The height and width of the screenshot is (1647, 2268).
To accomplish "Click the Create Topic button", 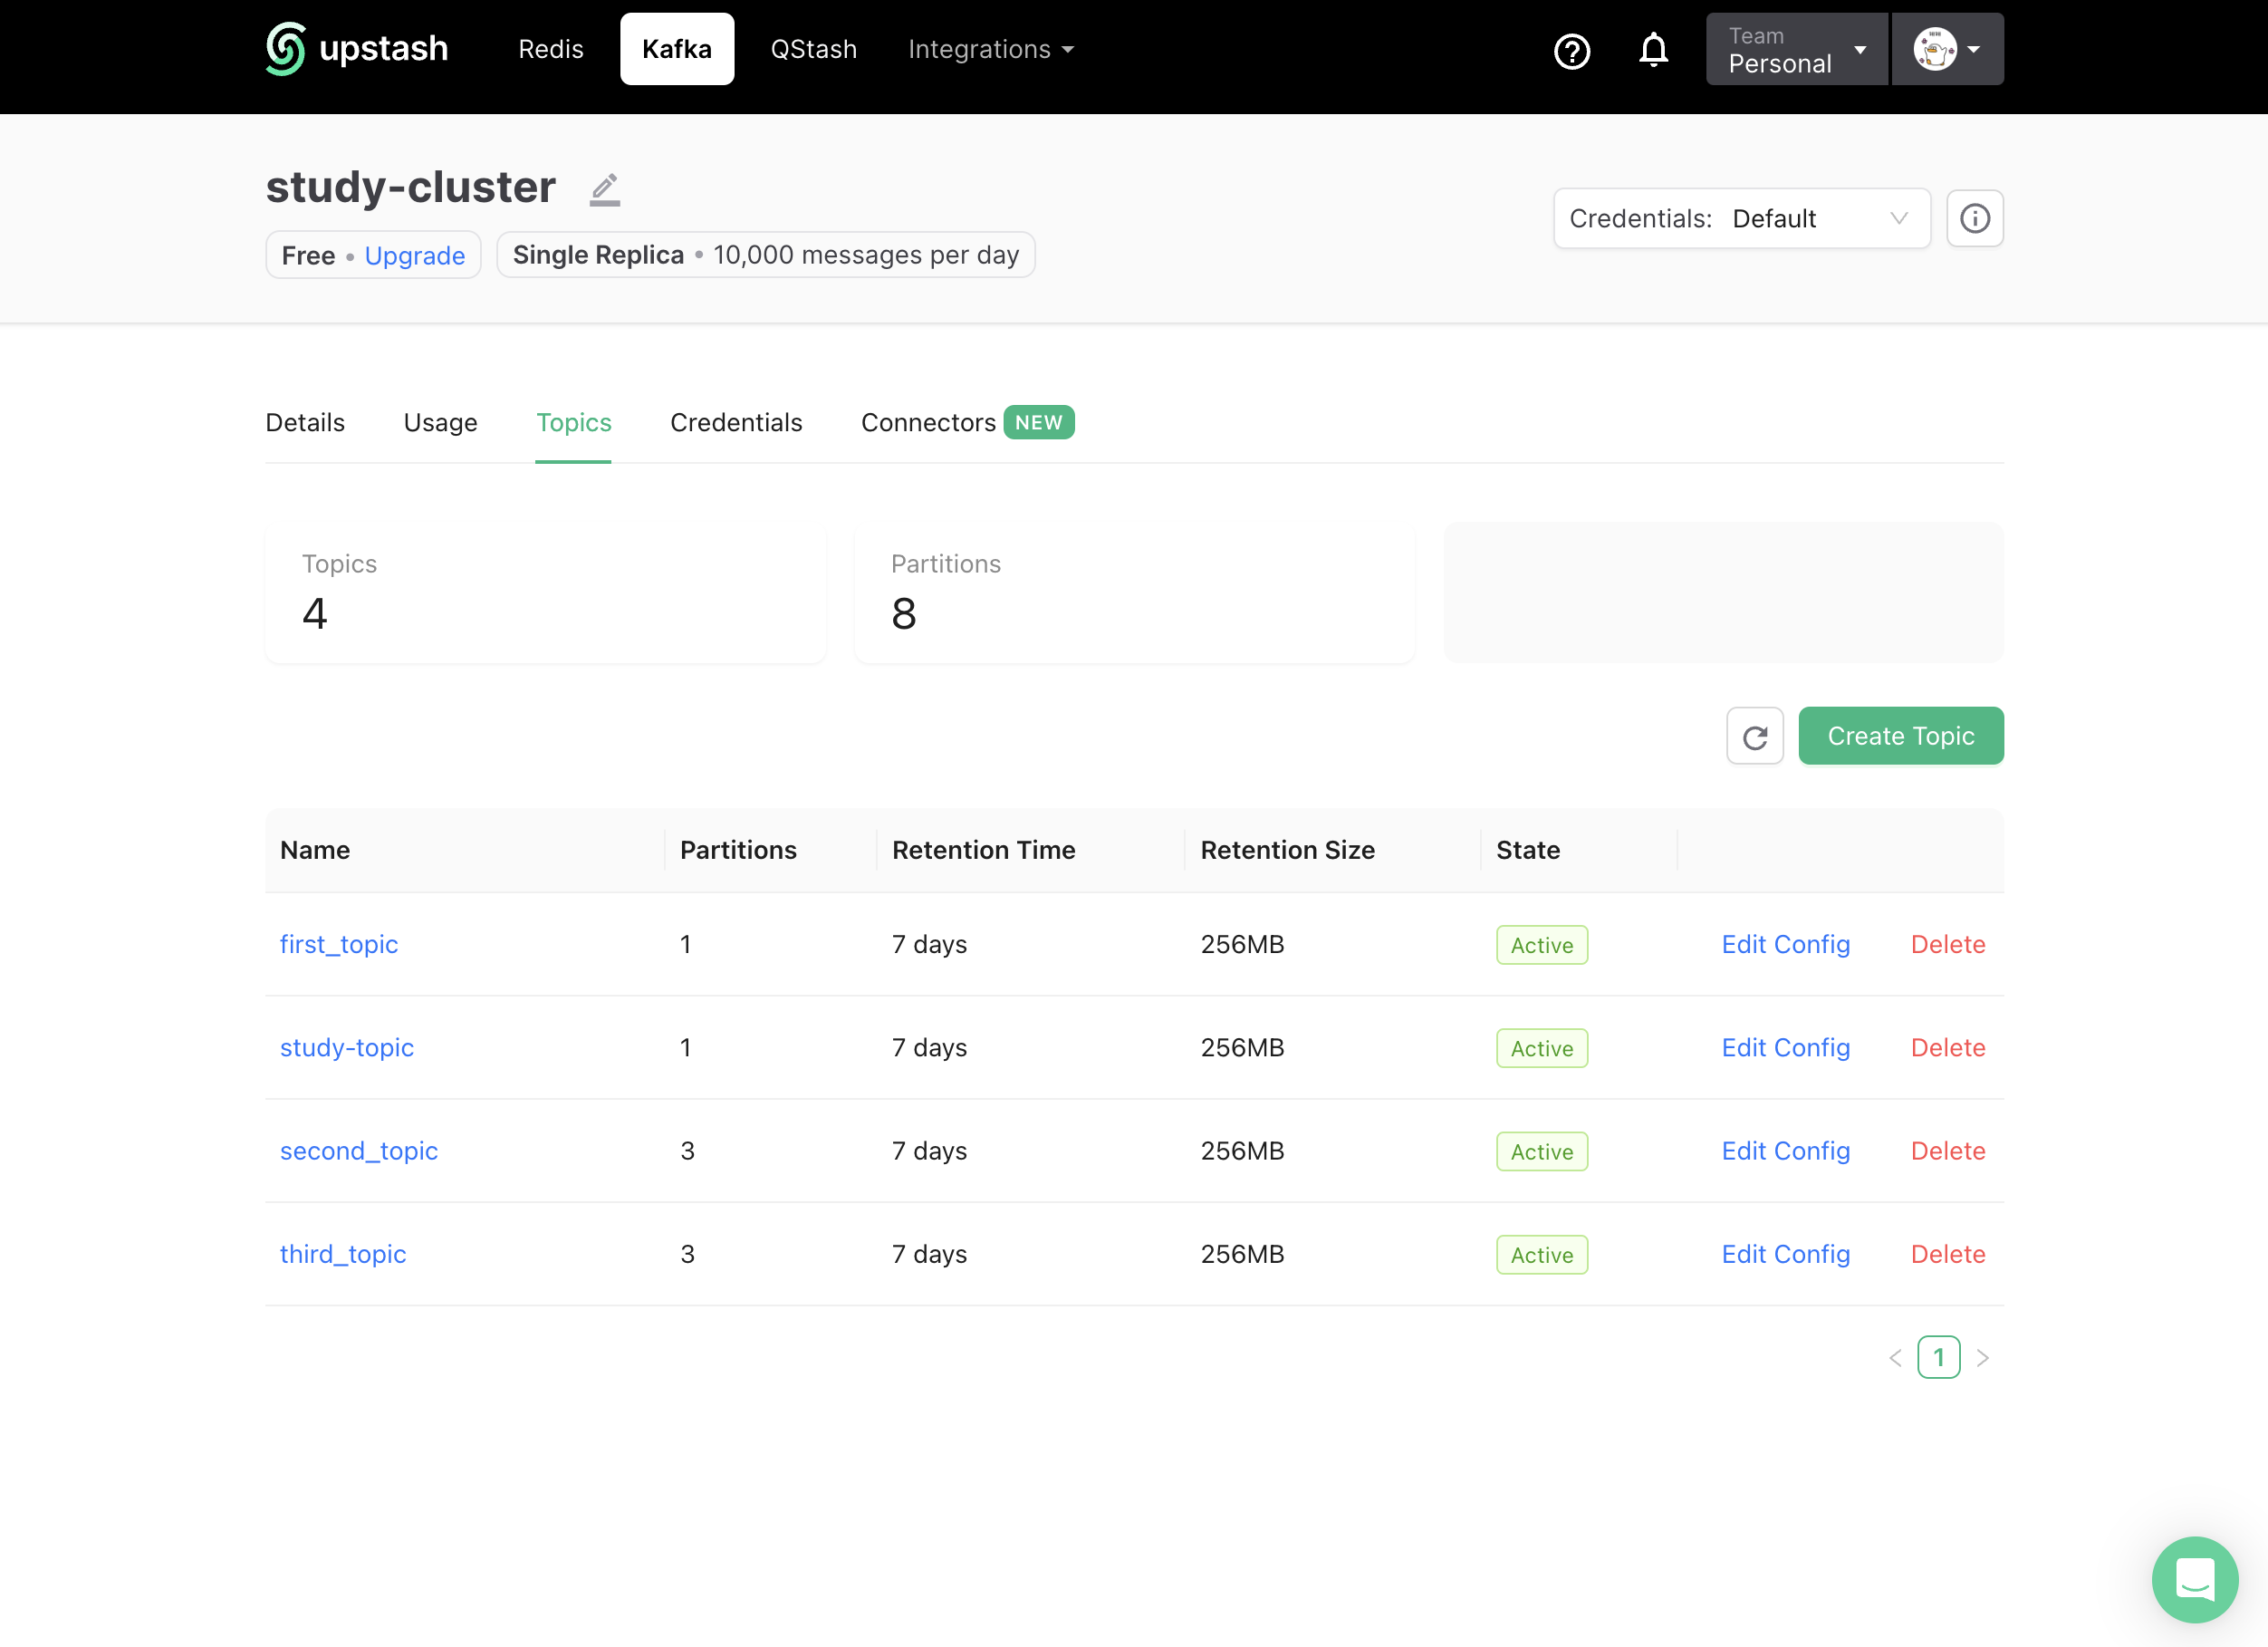I will pyautogui.click(x=1900, y=736).
